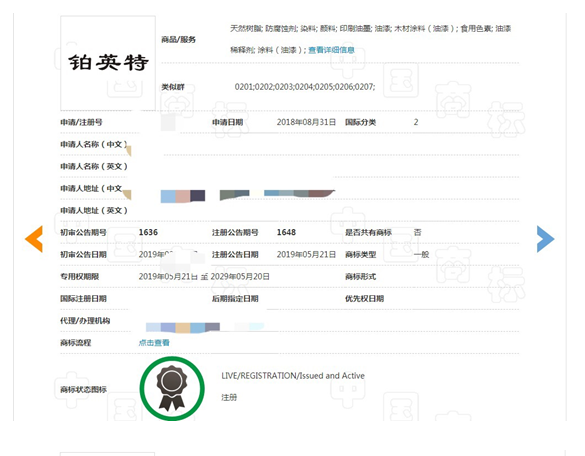The height and width of the screenshot is (456, 585).
Task: Go to next trademark with blue arrow
Action: coord(545,239)
